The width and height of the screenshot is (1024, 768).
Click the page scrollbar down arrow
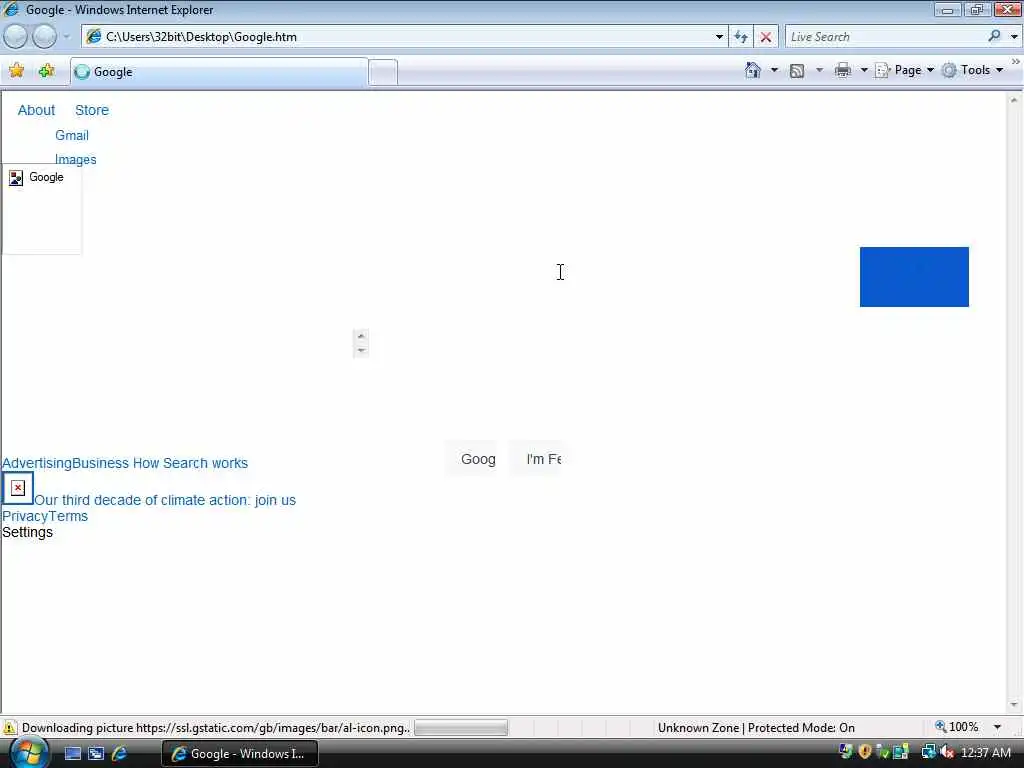coord(1014,704)
